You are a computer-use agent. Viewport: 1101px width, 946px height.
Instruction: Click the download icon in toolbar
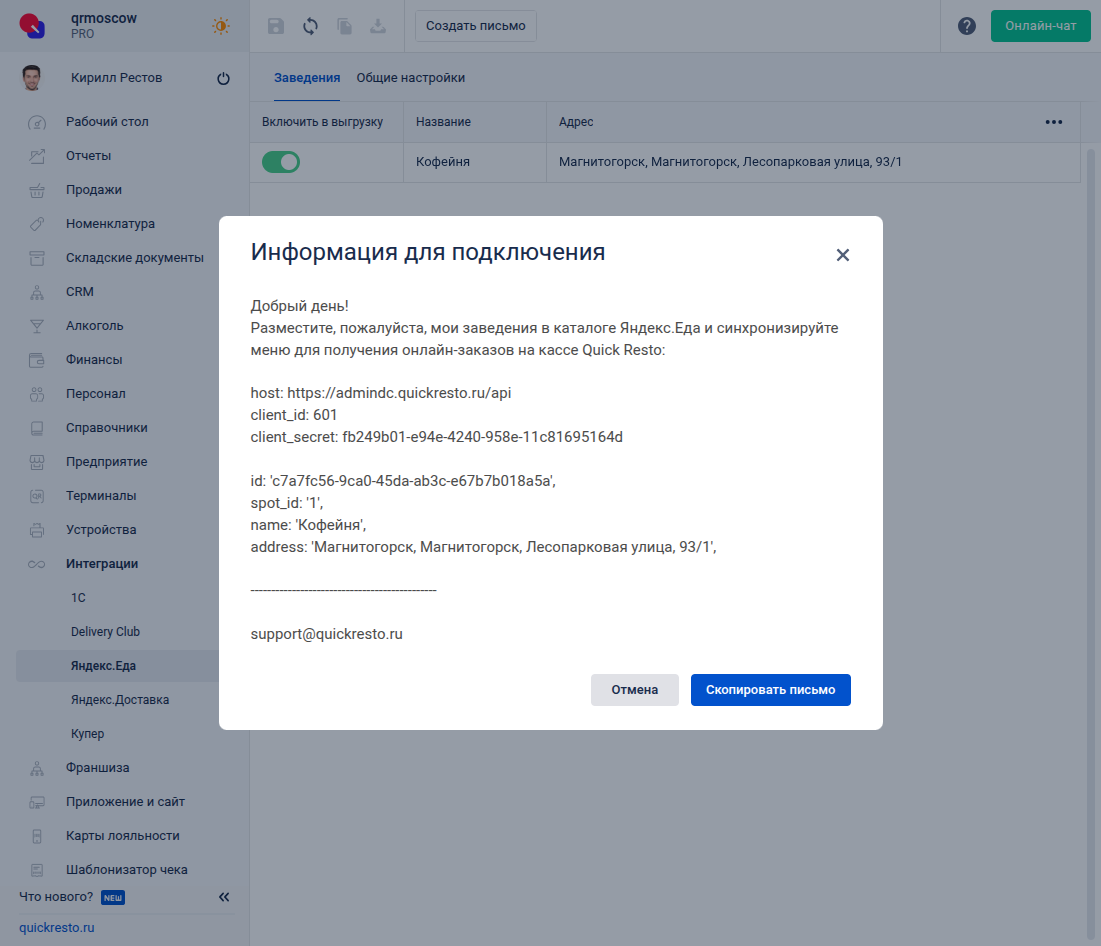click(x=378, y=26)
